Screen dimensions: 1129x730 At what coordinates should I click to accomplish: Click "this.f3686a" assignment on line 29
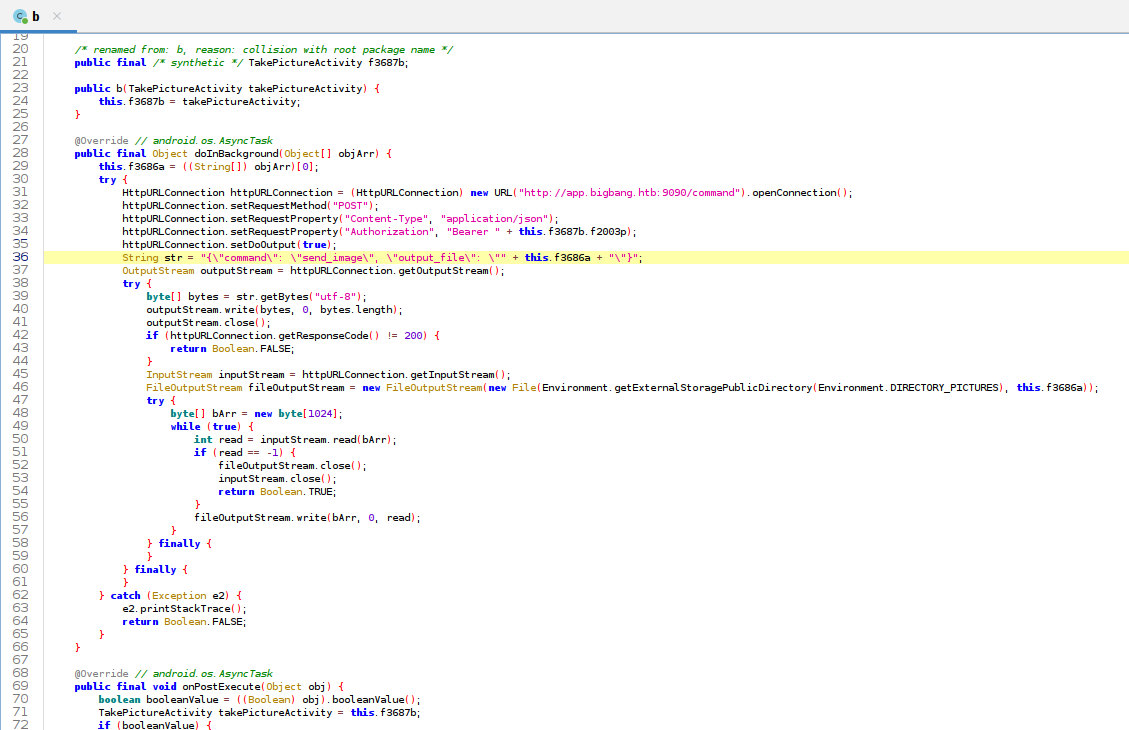click(x=131, y=167)
